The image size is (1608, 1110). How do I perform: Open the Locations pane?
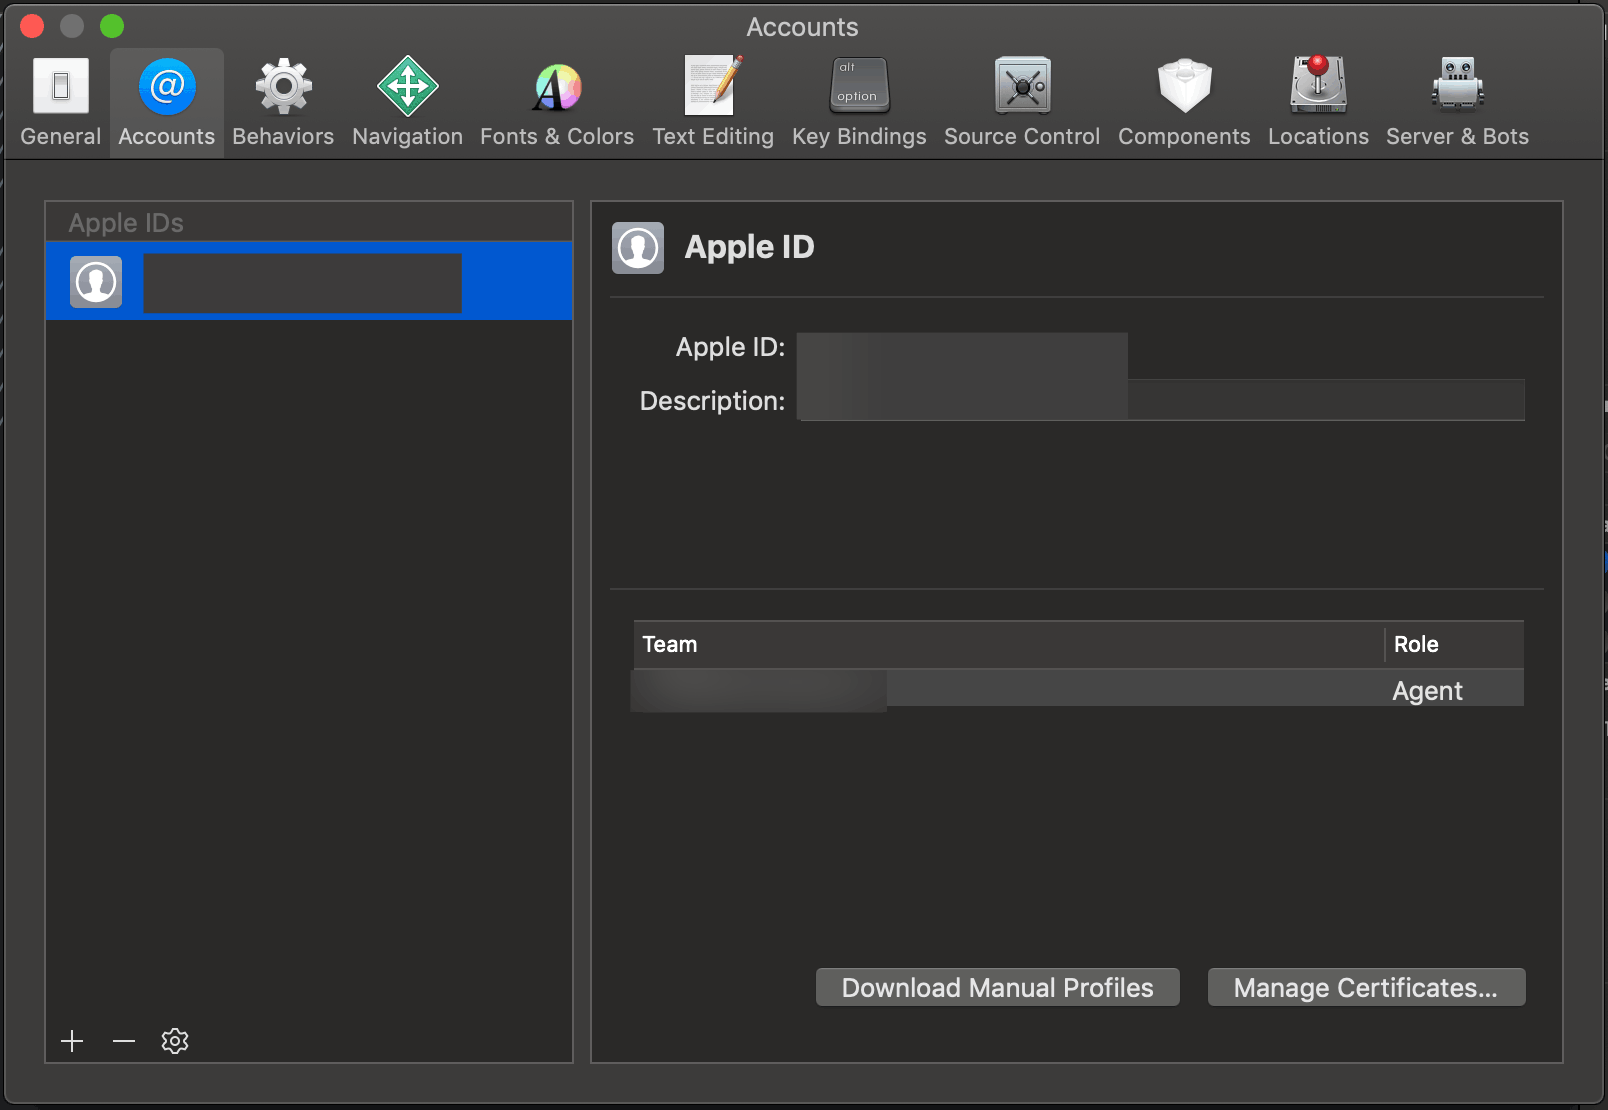[1317, 100]
